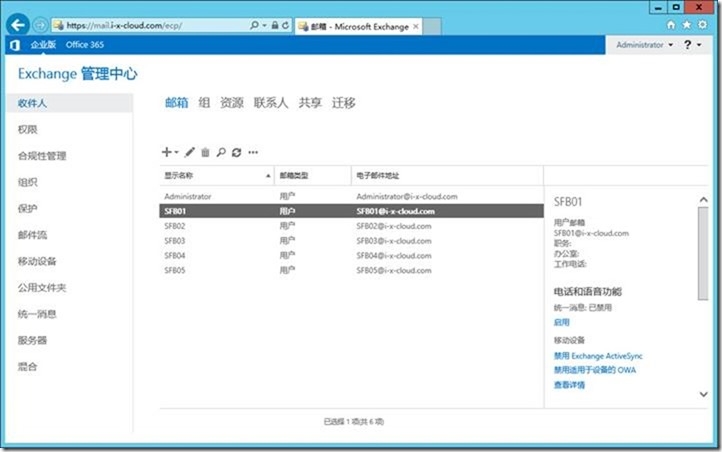Open 邮件流 in left navigation
Image resolution: width=722 pixels, height=452 pixels.
pyautogui.click(x=32, y=235)
